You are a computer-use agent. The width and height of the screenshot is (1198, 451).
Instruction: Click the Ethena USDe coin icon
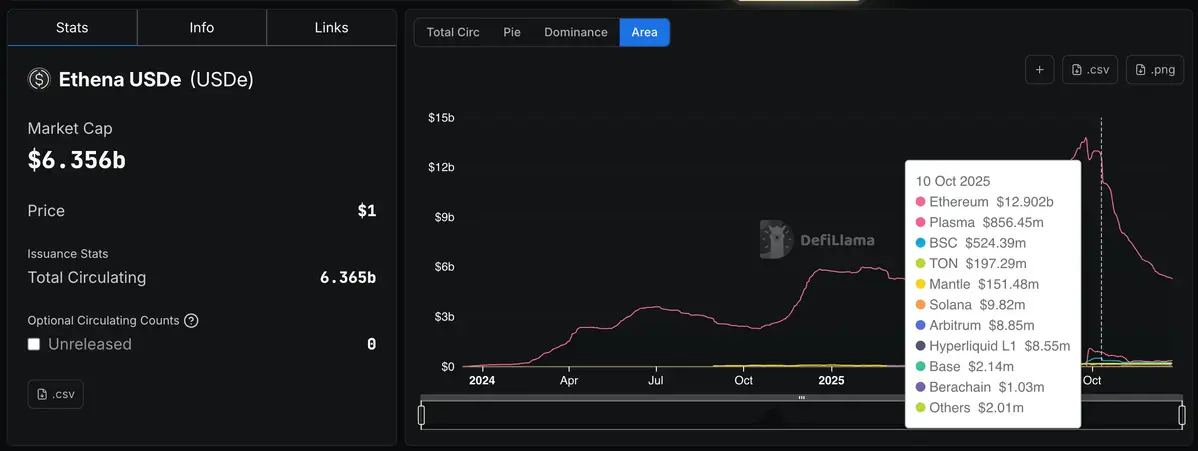39,80
